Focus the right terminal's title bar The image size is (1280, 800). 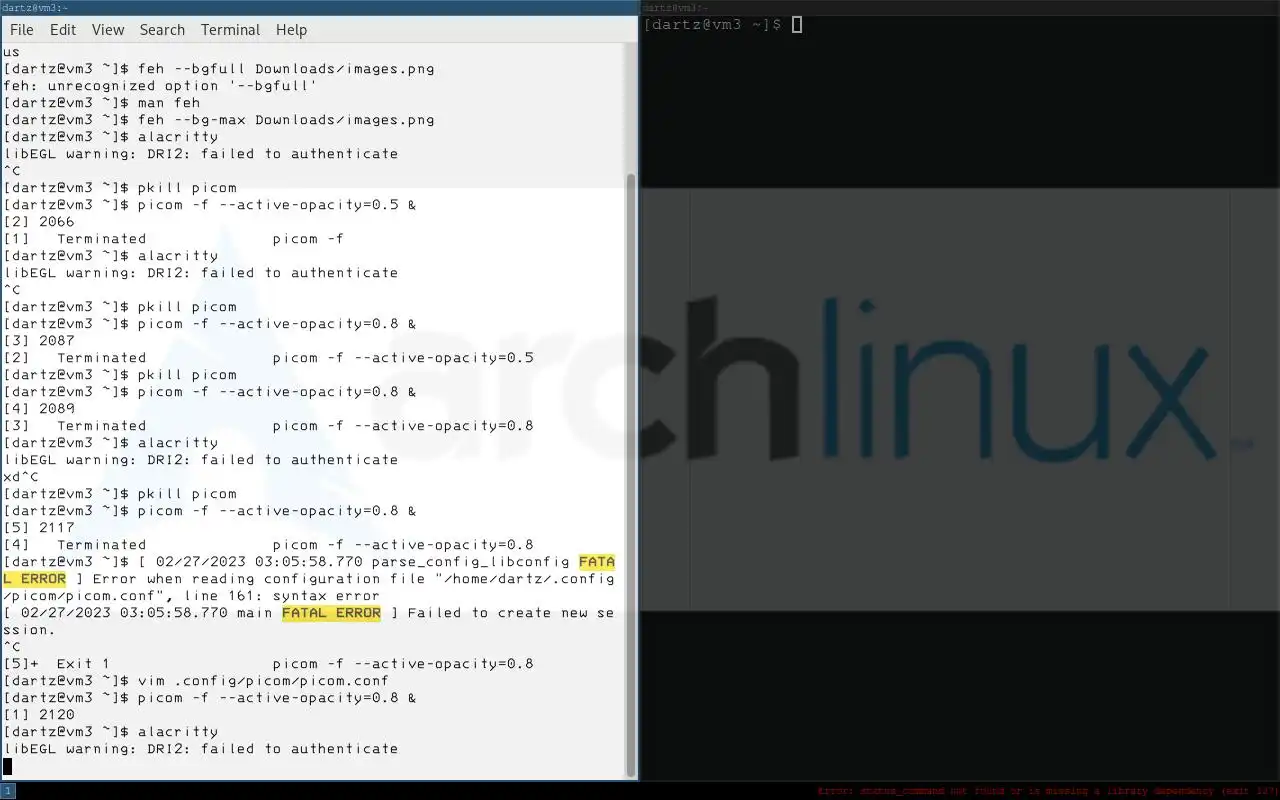tap(960, 7)
